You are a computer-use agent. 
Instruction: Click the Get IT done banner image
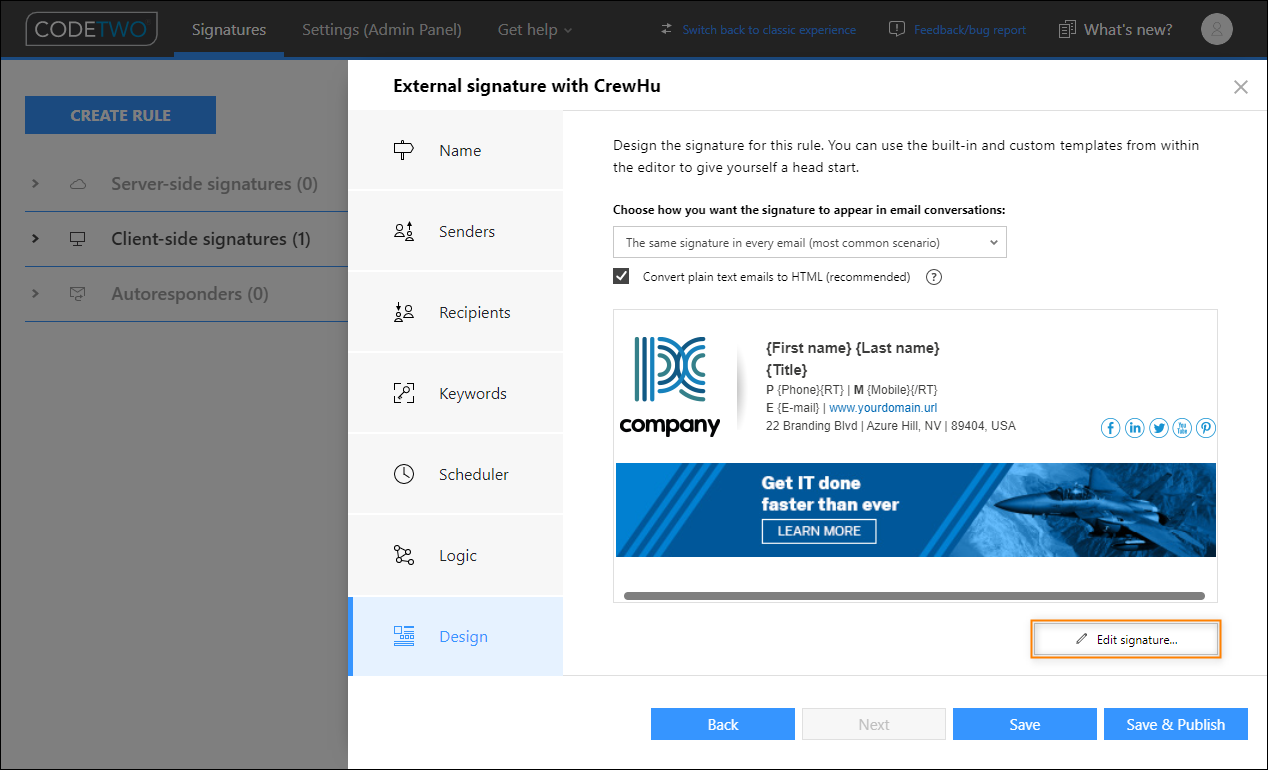916,510
